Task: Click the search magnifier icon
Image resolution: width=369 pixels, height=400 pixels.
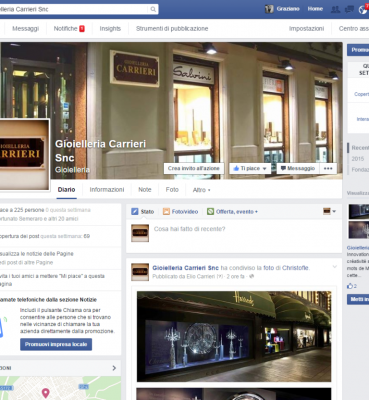Action: click(153, 9)
